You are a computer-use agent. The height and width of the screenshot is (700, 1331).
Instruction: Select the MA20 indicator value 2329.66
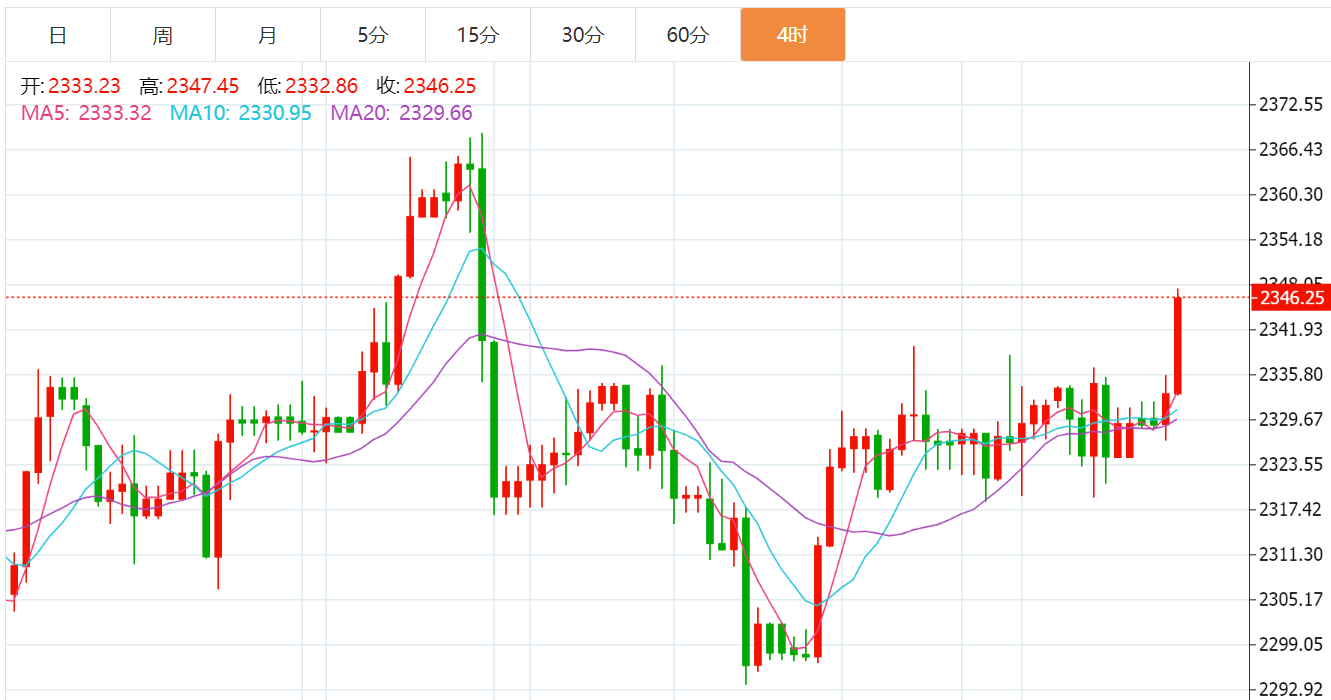pyautogui.click(x=436, y=113)
